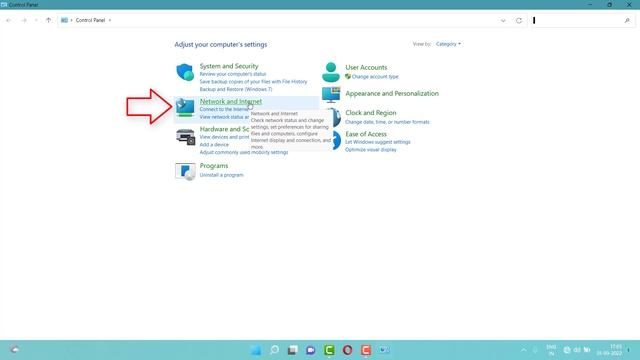Open Appearance and Personalization
Screen dimensions: 640x360
(x=392, y=93)
